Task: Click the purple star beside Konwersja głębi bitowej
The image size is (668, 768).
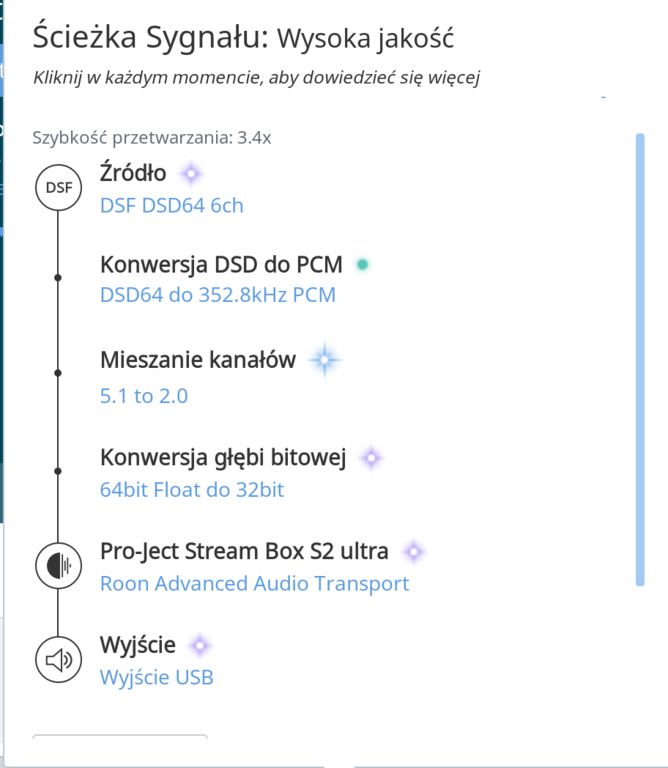Action: click(x=371, y=458)
